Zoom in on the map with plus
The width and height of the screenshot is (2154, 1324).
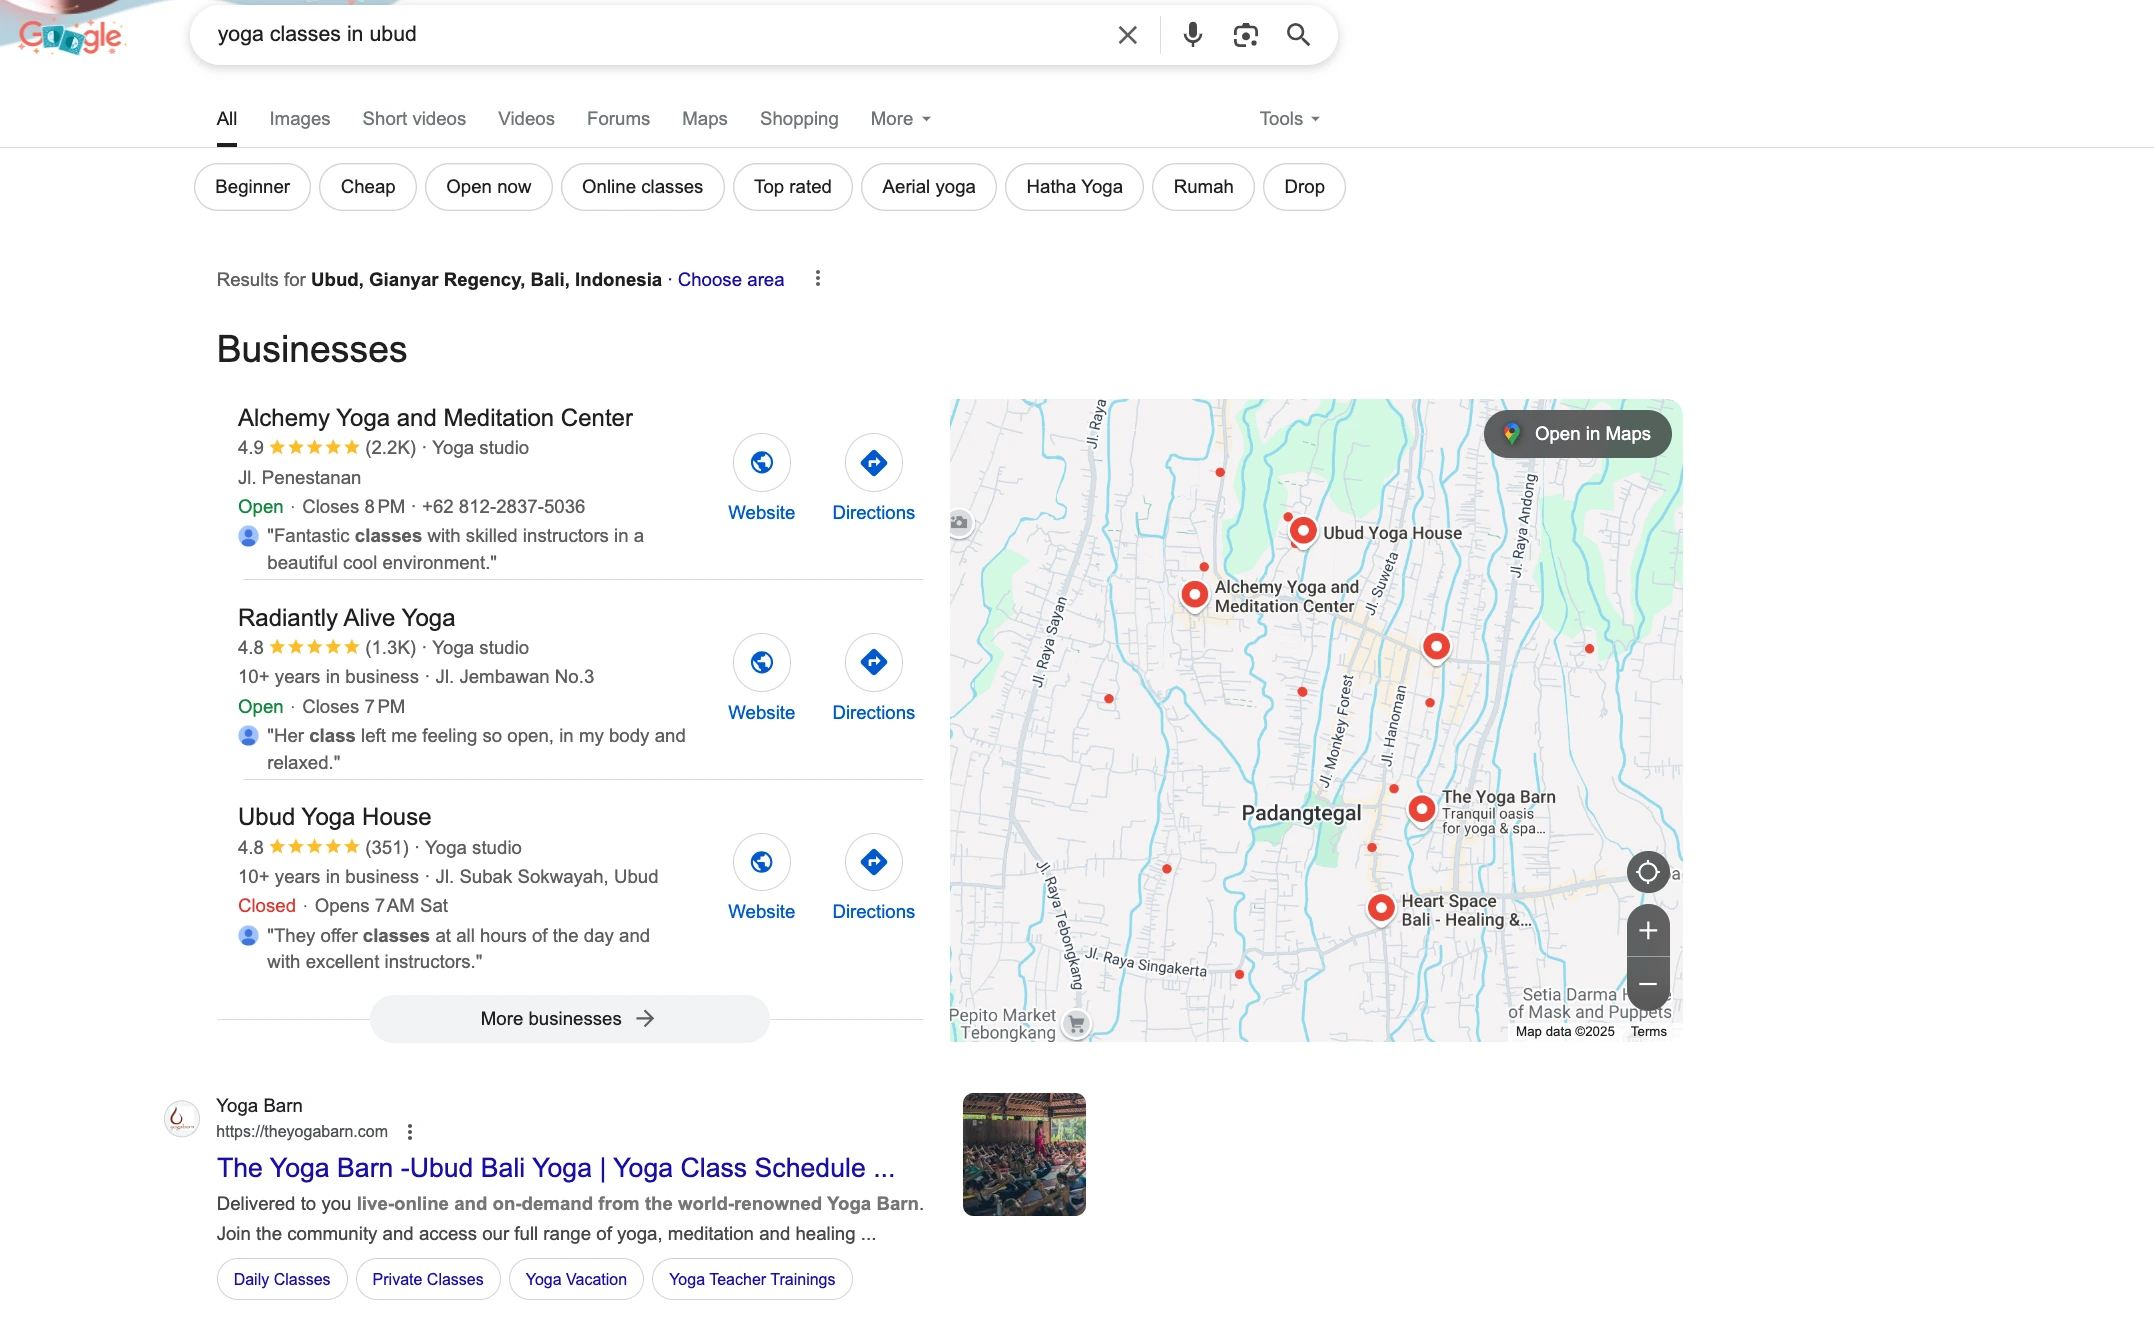(x=1648, y=931)
